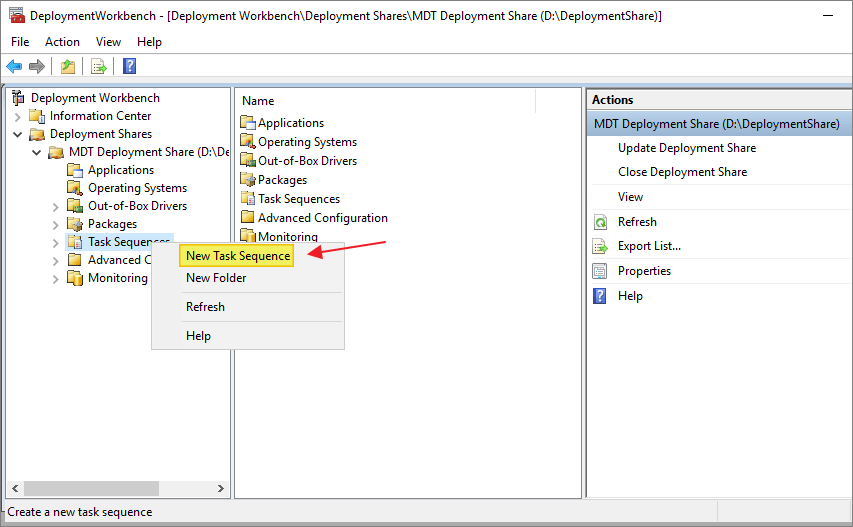
Task: Select New Folder in the context menu
Action: coord(216,278)
